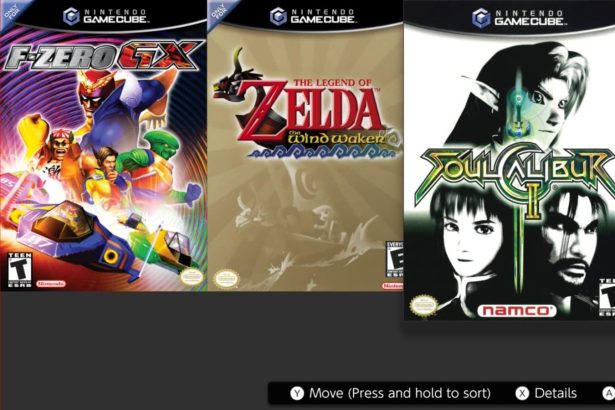Click the Move (Press and hold to sort) label

(x=400, y=393)
